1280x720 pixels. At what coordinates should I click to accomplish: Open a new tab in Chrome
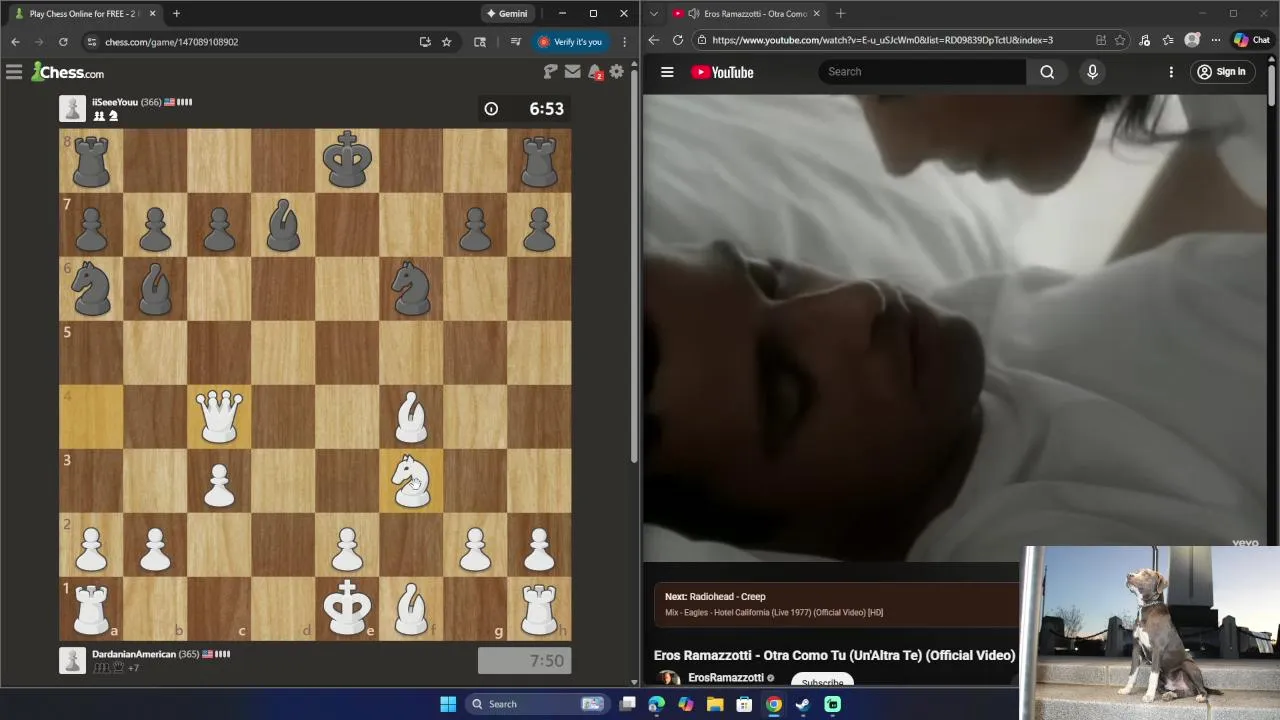pyautogui.click(x=176, y=14)
